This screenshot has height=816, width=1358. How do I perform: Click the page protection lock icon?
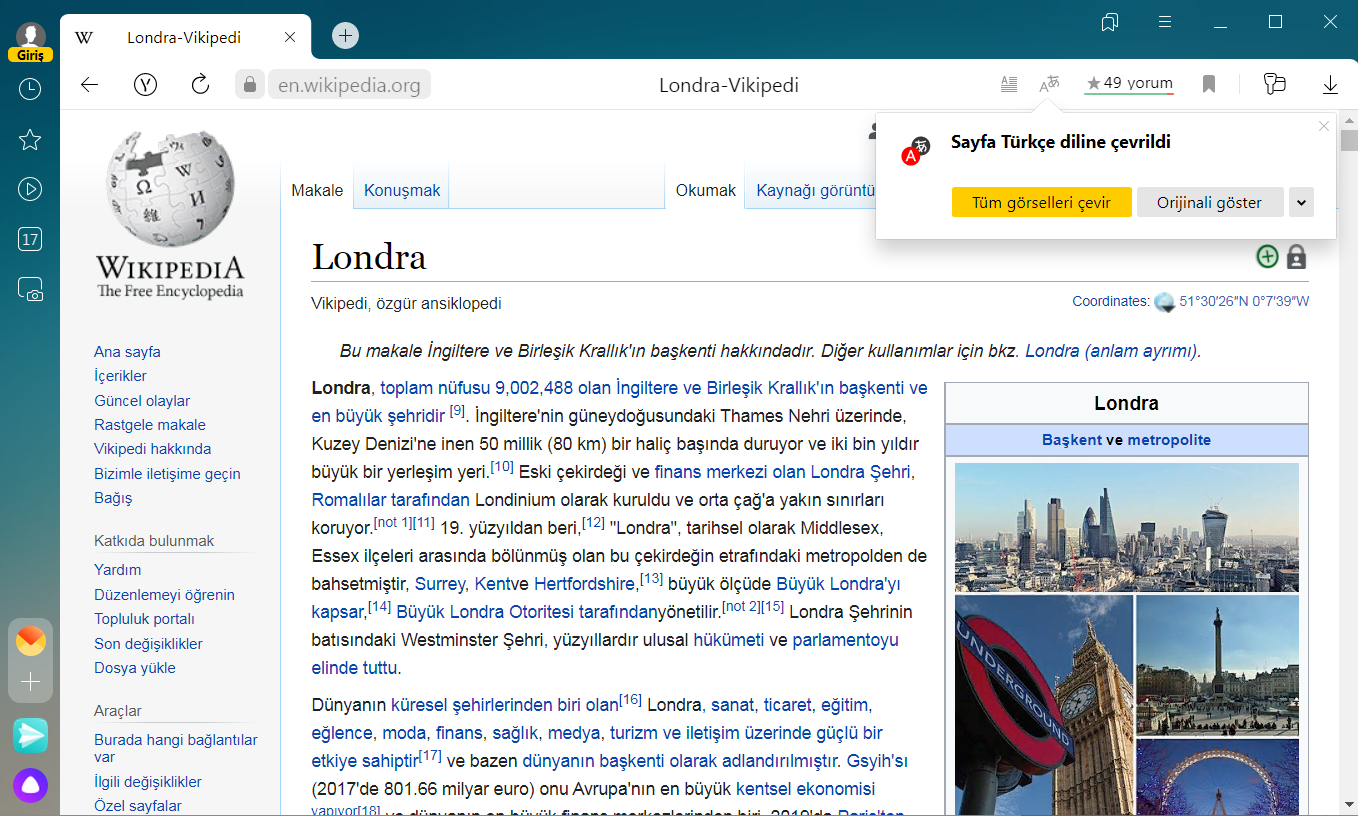[1296, 257]
